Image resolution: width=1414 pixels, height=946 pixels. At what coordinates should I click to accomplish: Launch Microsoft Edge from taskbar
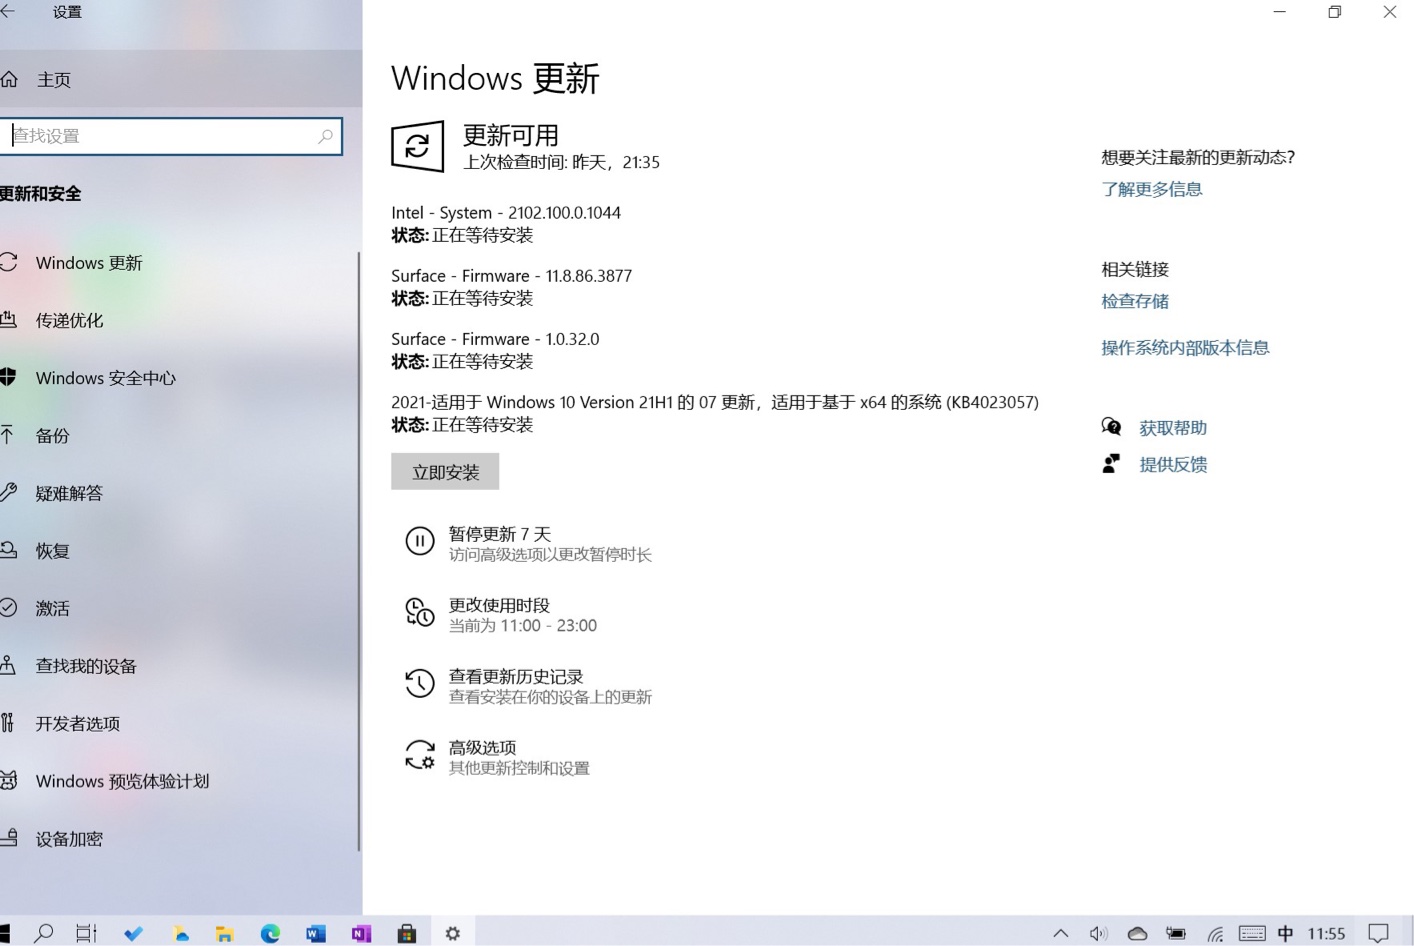pyautogui.click(x=270, y=933)
